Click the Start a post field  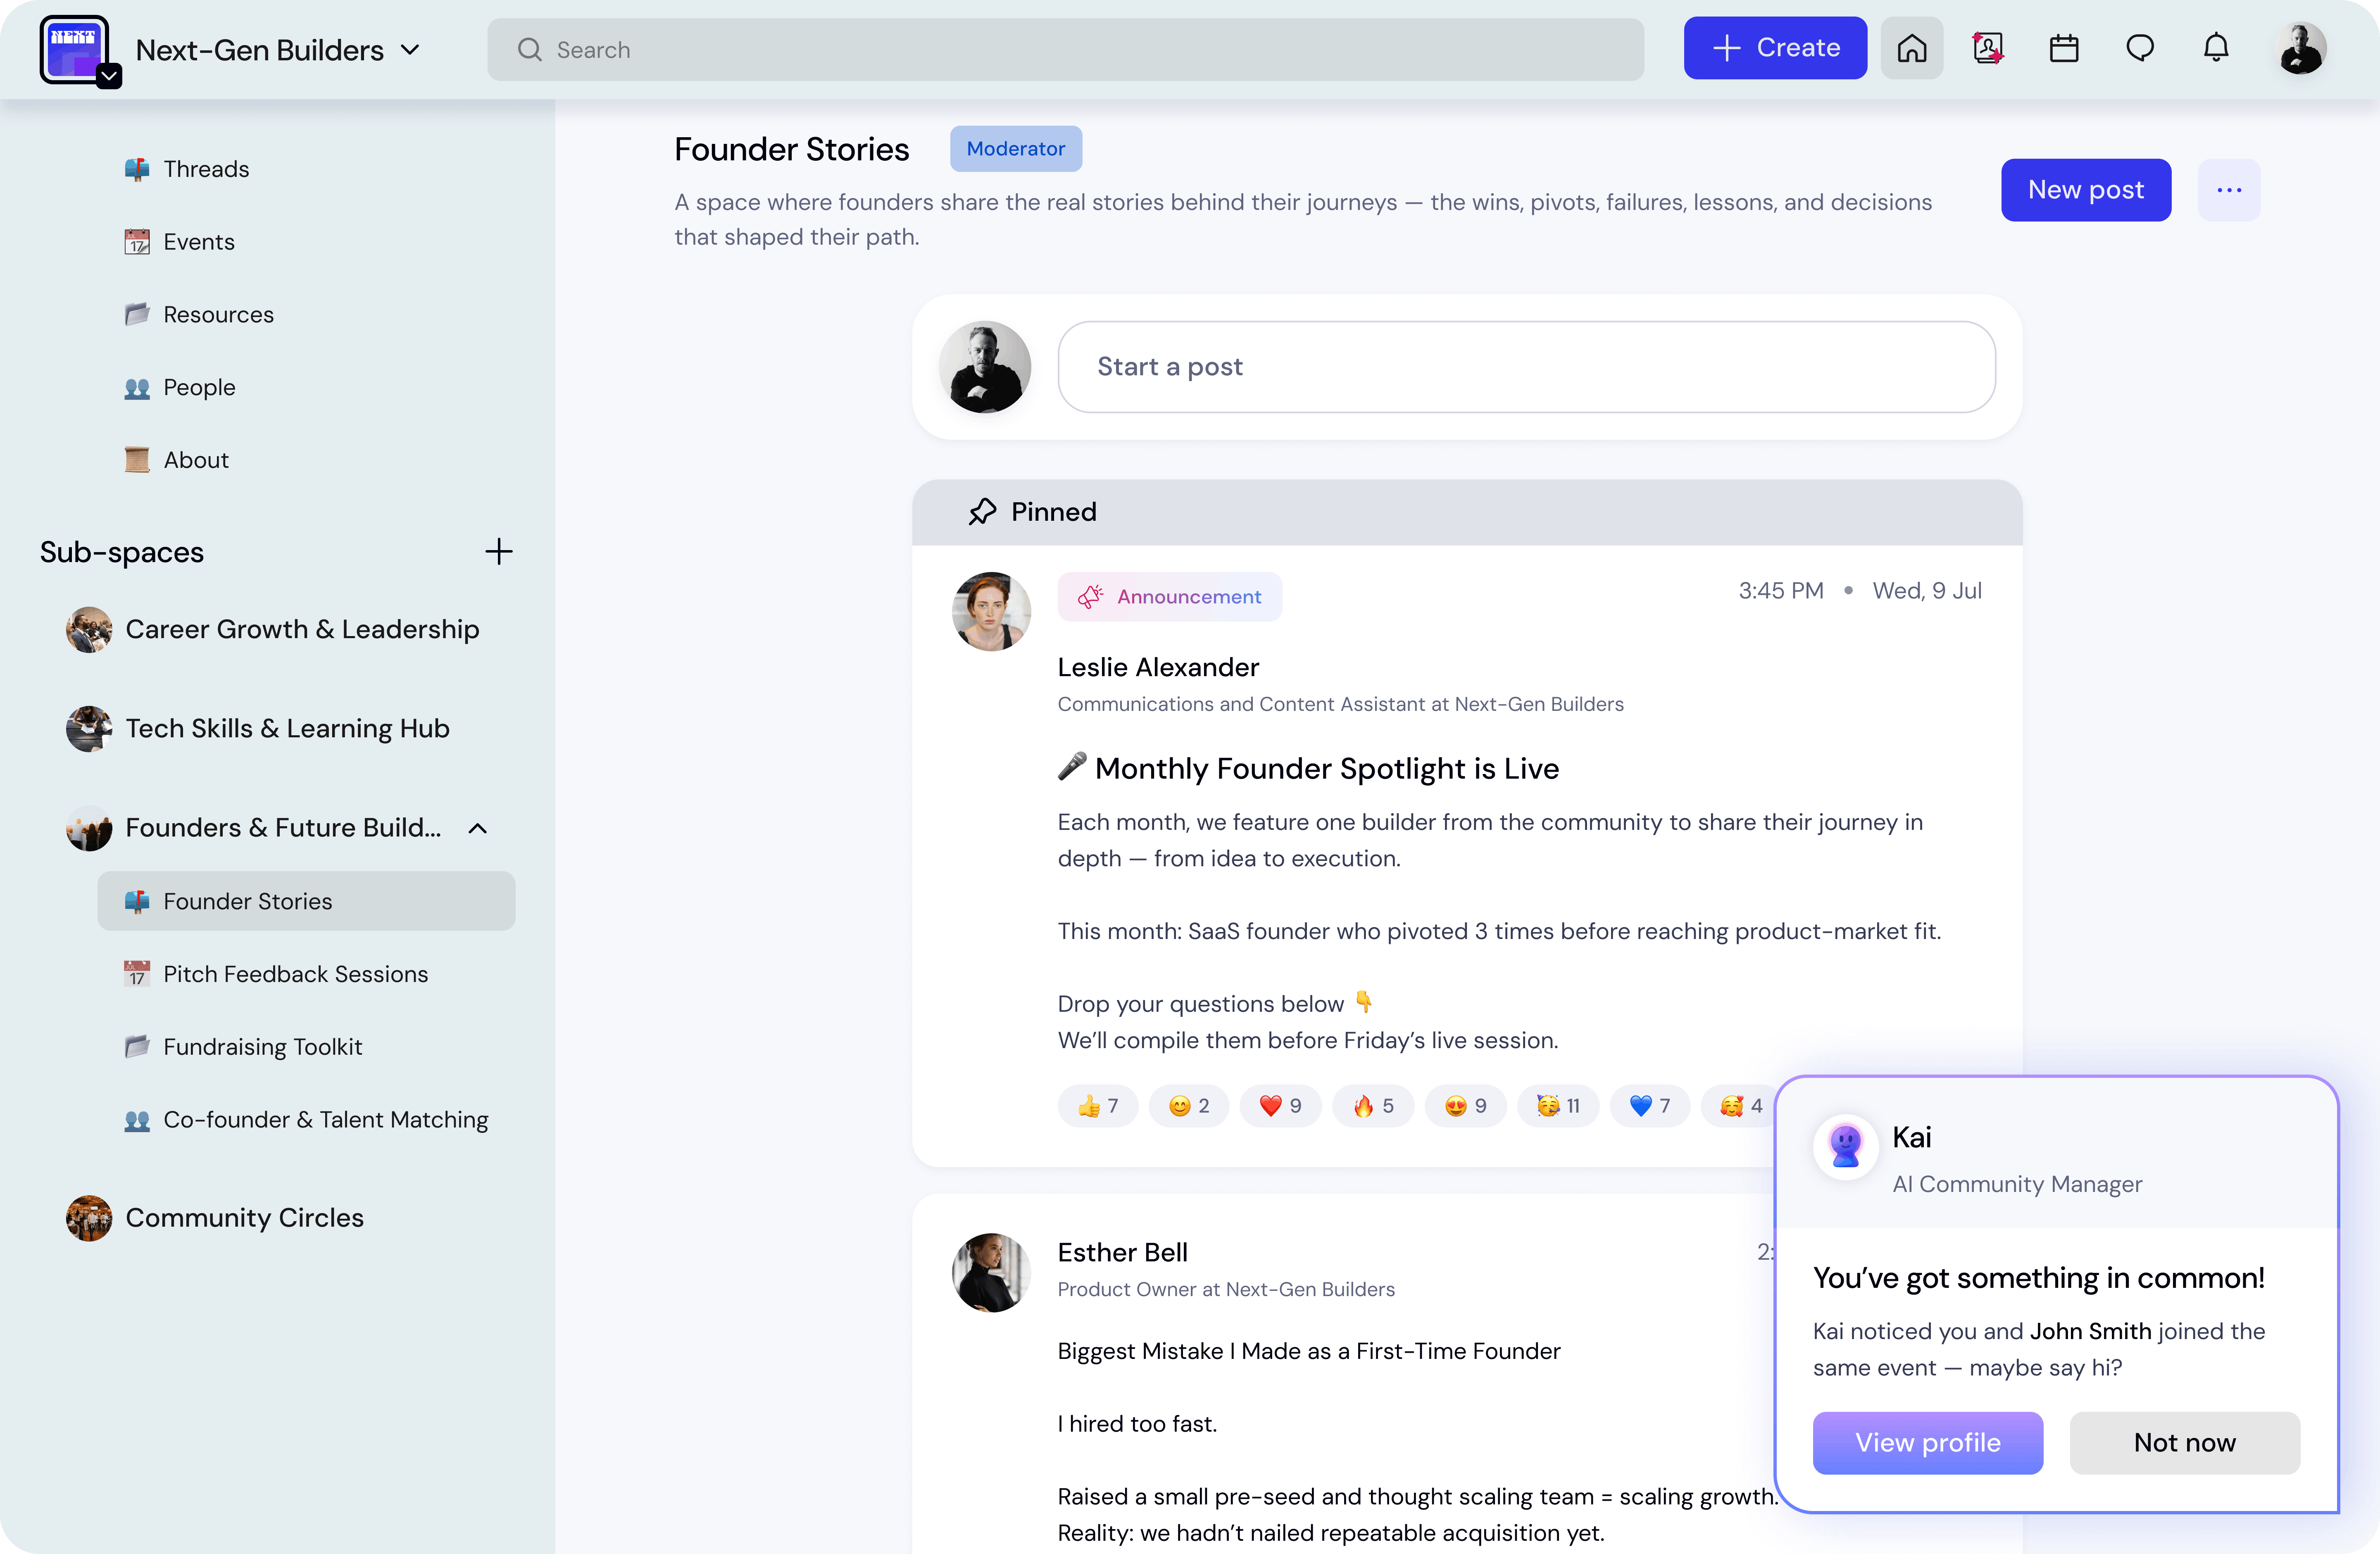click(1526, 367)
